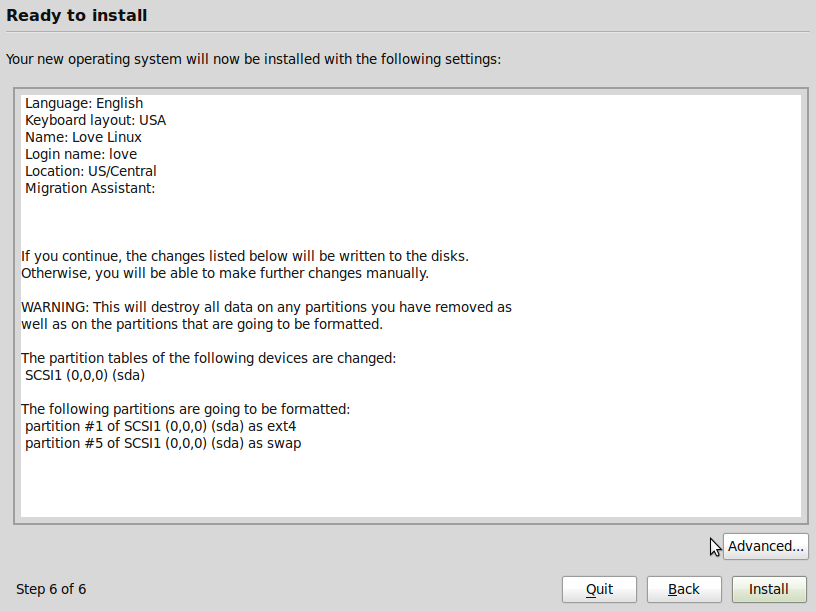This screenshot has width=816, height=612.
Task: Click the "Location: US/Central" line
Action: (x=91, y=171)
